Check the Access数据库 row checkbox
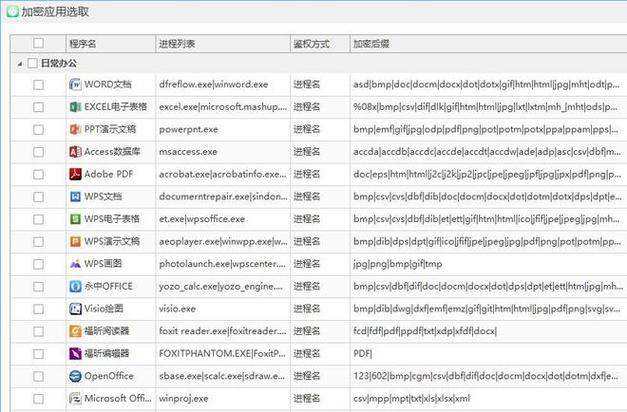Image resolution: width=627 pixels, height=412 pixels. pyautogui.click(x=38, y=152)
